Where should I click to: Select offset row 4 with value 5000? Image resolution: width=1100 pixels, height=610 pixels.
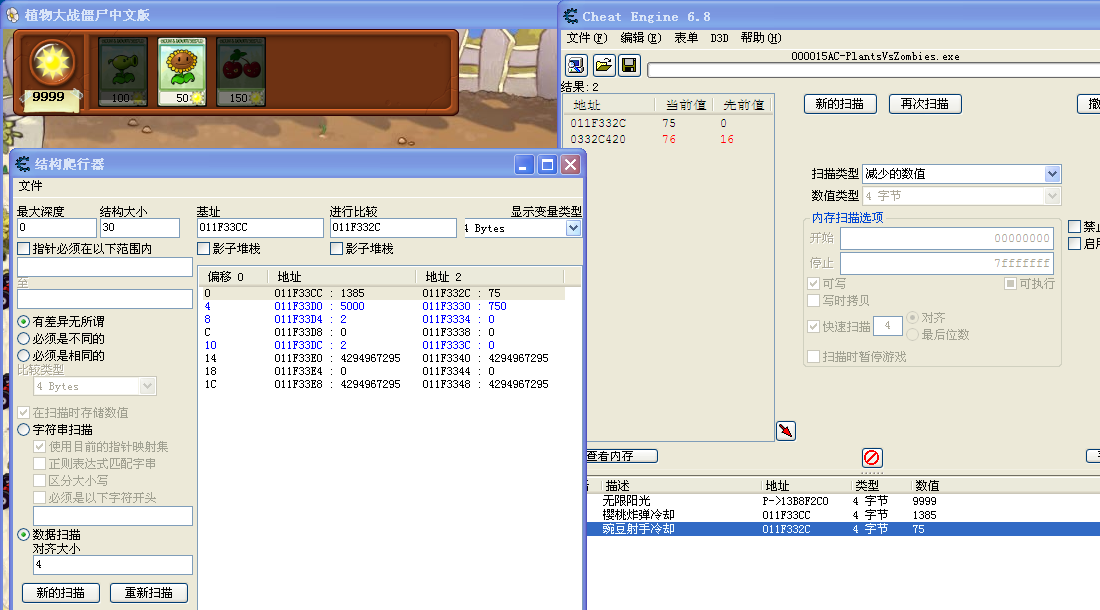pos(383,306)
